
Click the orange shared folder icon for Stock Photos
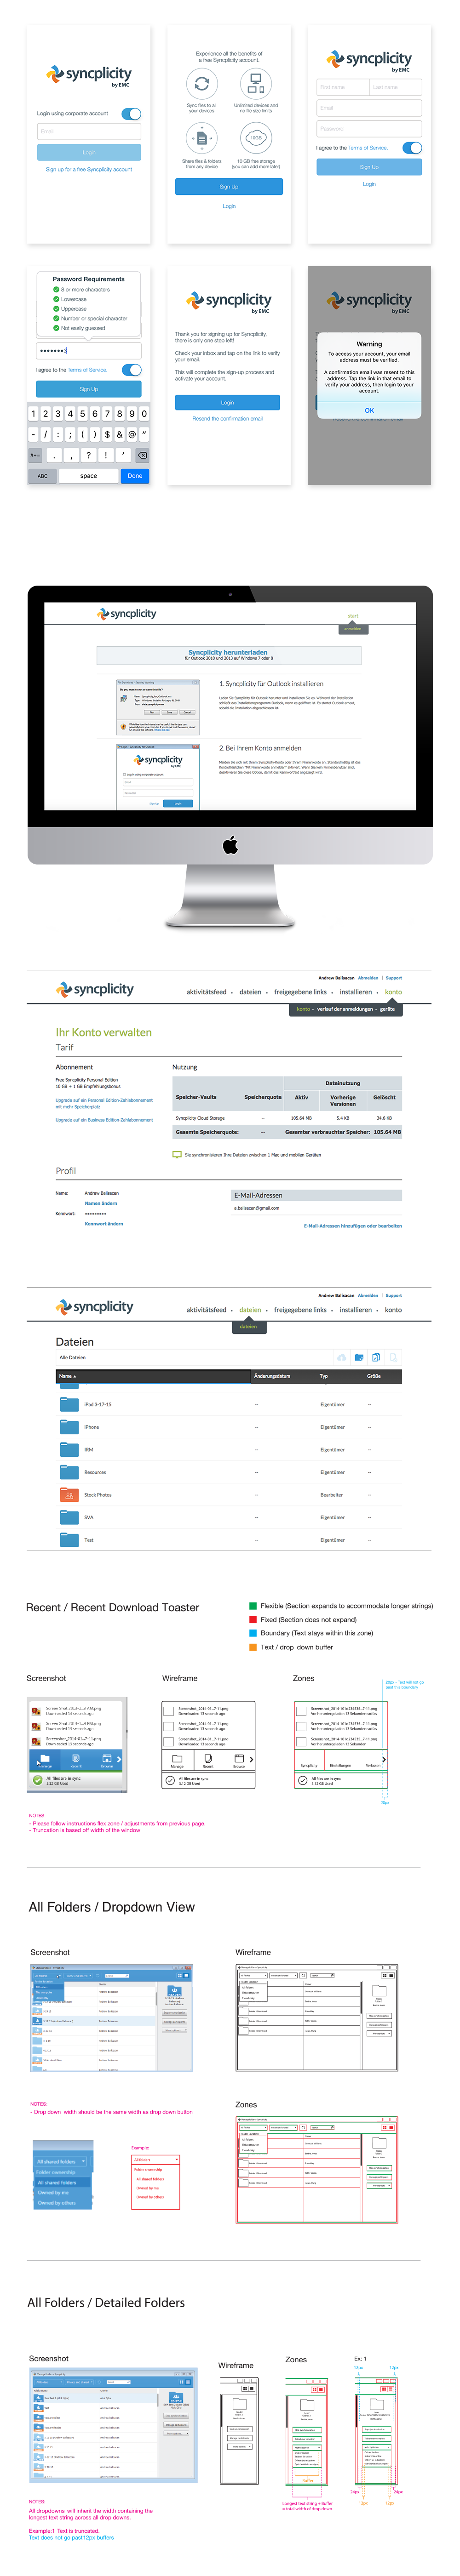(x=69, y=1495)
